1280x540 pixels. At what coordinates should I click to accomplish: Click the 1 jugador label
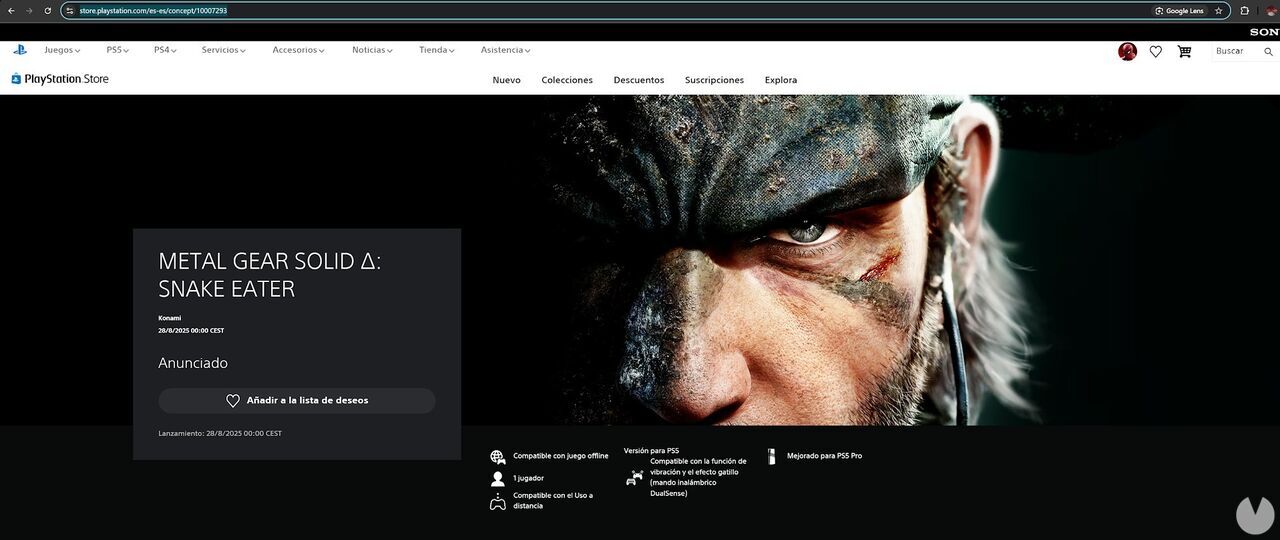click(529, 479)
